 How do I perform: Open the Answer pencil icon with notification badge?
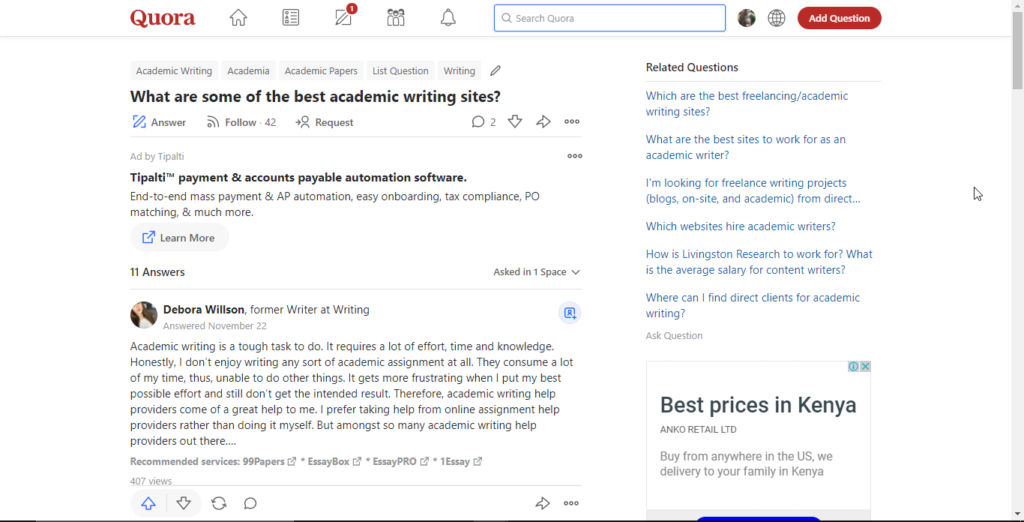344,18
